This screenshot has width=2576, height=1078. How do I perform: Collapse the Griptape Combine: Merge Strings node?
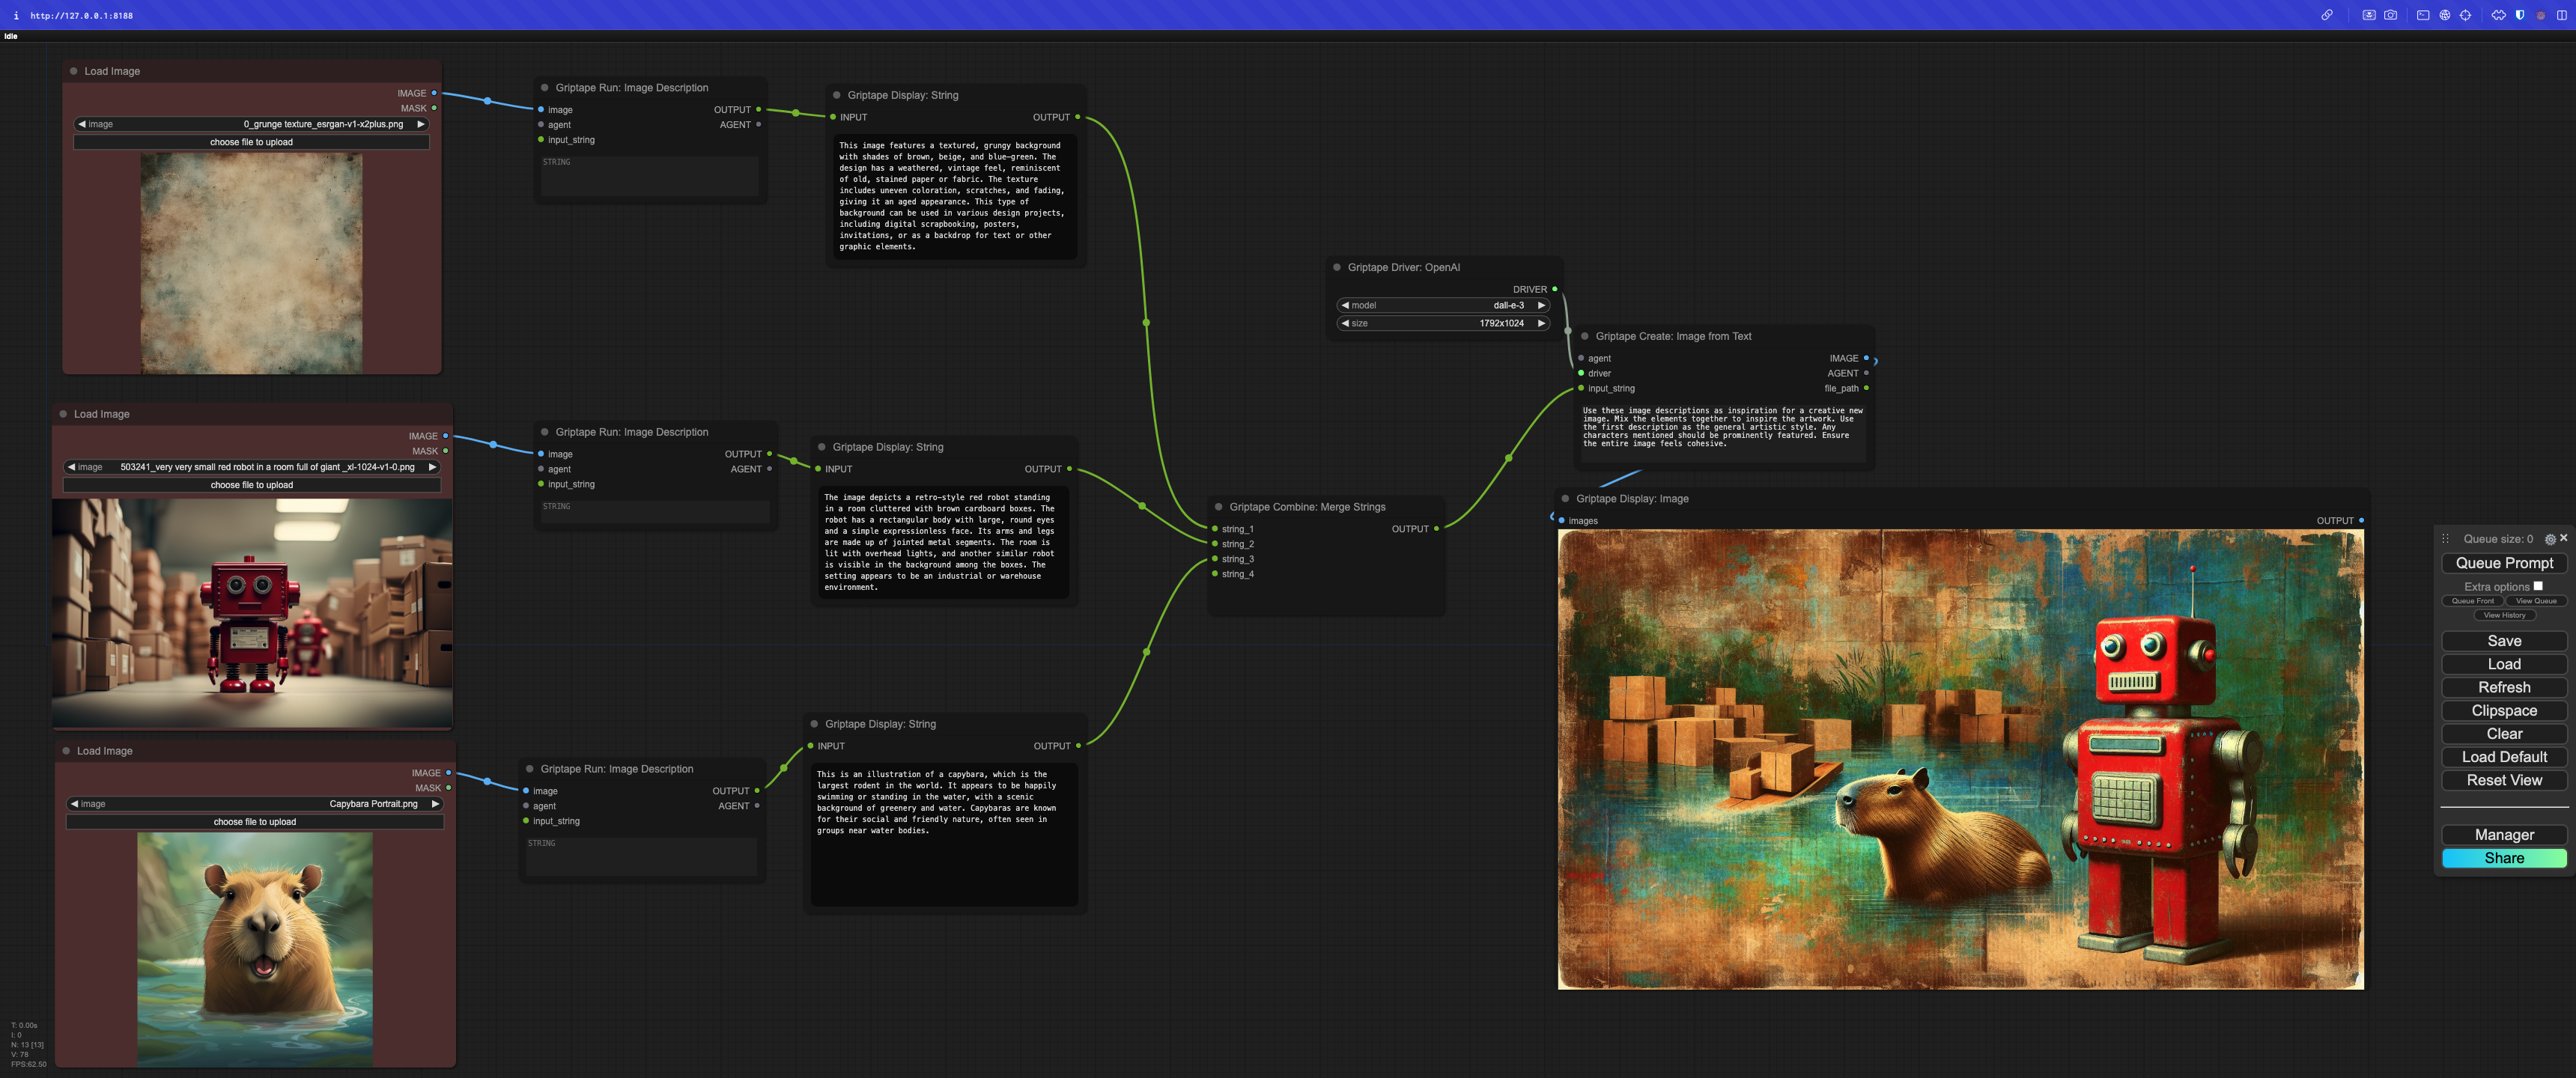pos(1218,507)
